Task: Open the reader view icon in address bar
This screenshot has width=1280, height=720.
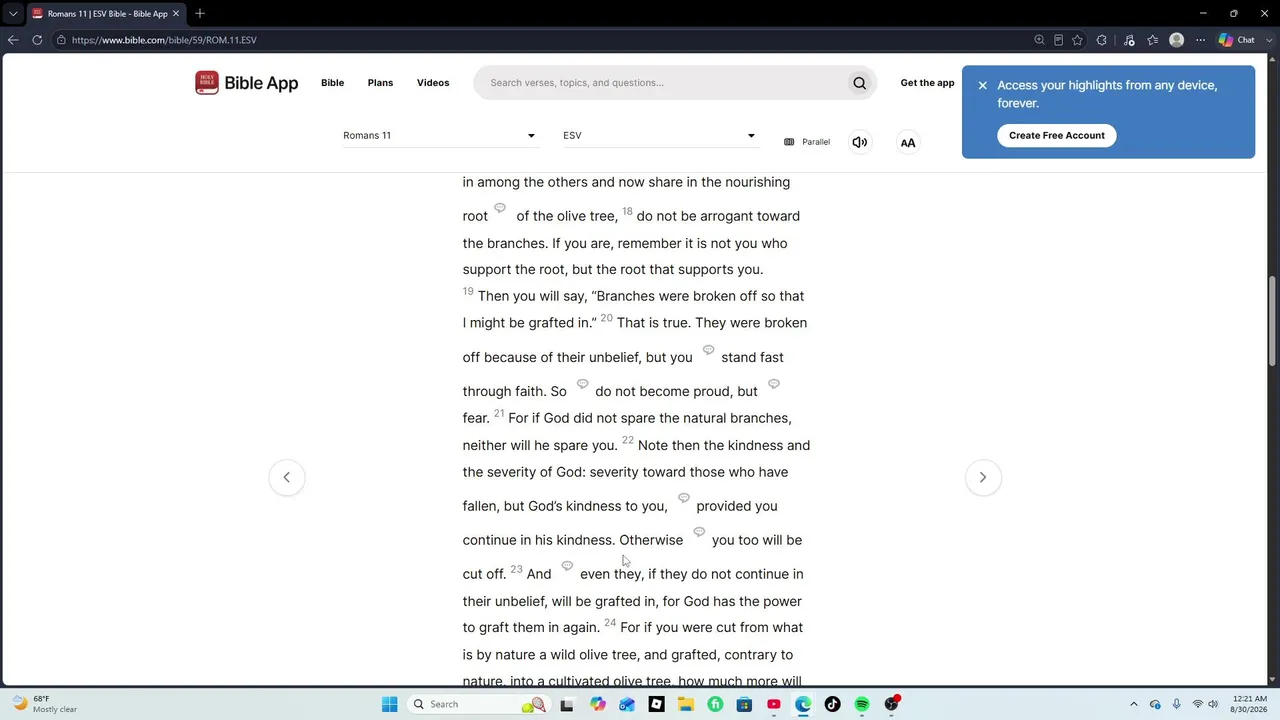Action: pos(1058,40)
